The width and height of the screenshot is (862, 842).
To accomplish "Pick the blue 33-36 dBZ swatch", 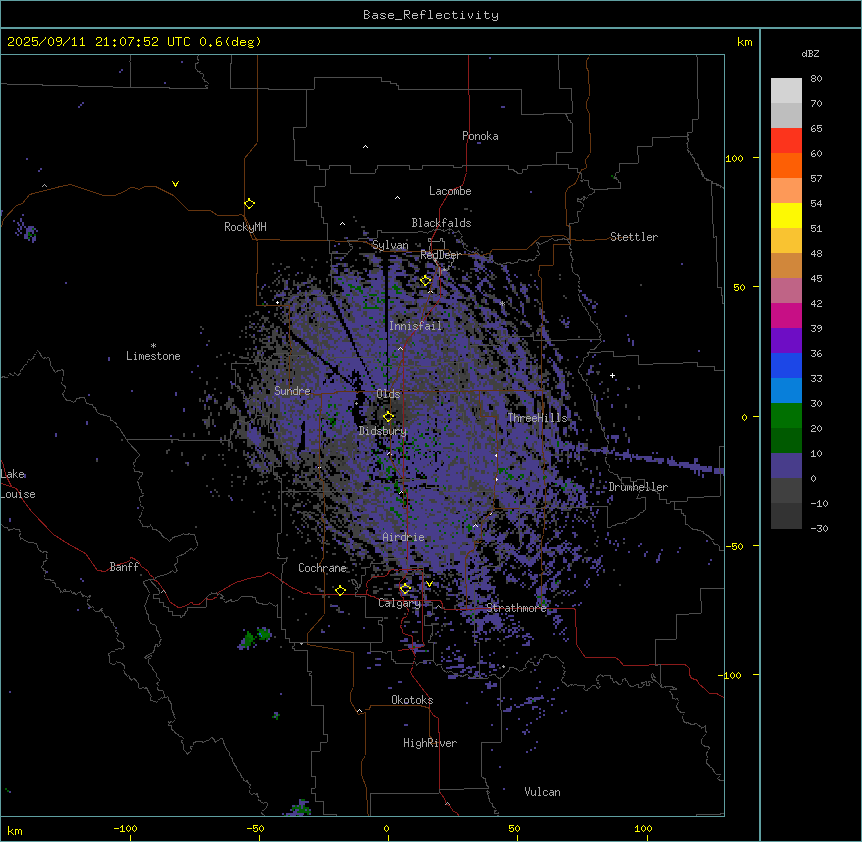I will tap(786, 365).
